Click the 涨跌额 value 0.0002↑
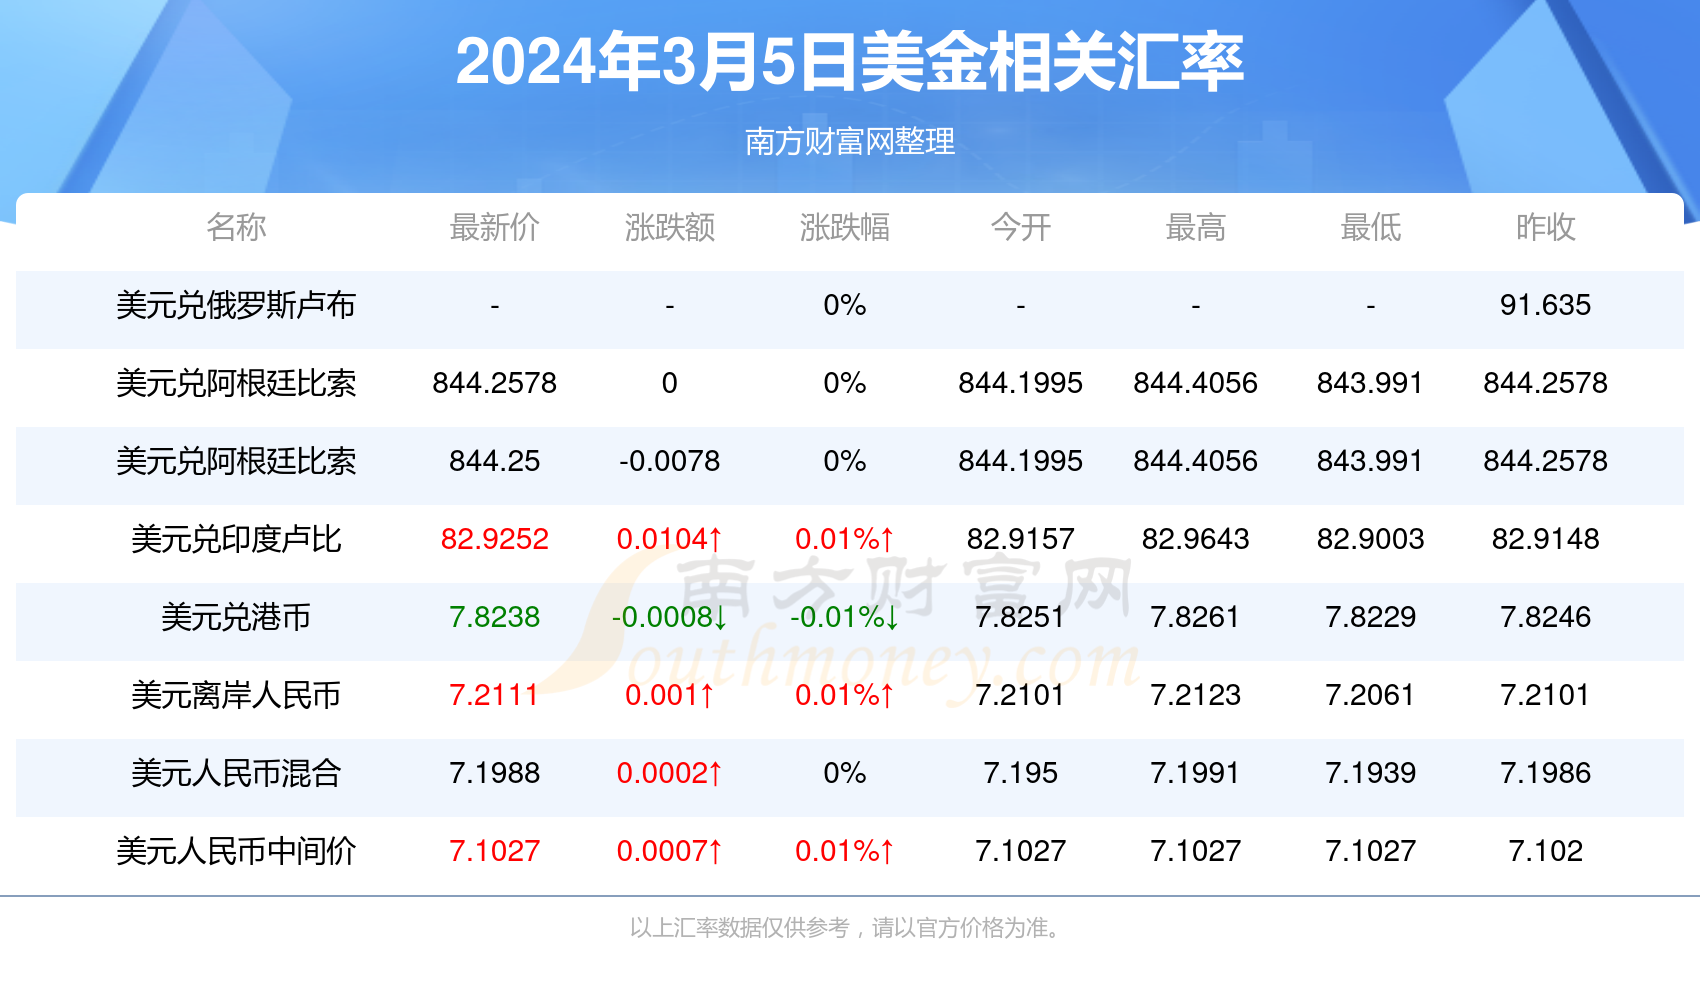Screen dimensions: 1700x1000 tap(670, 773)
